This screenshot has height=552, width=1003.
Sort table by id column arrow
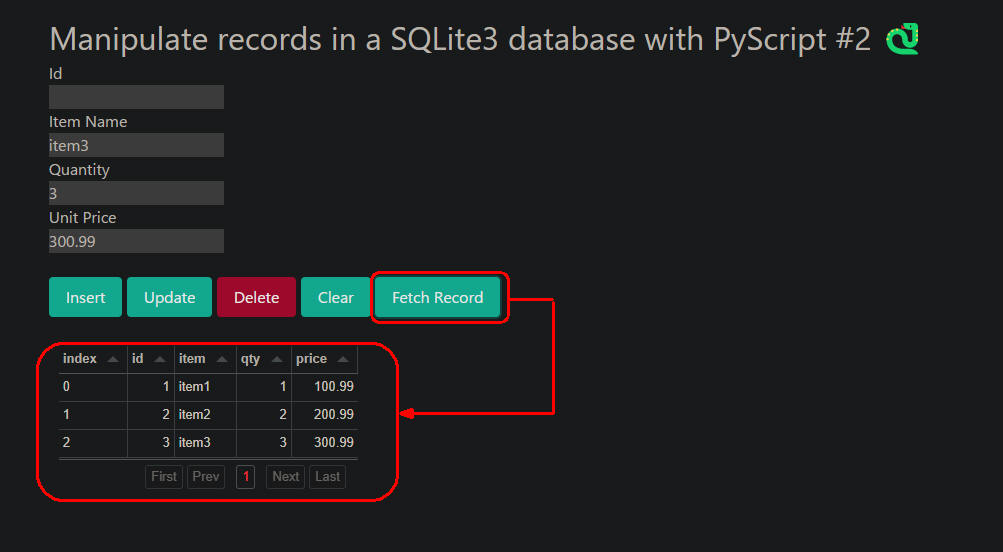[160, 359]
